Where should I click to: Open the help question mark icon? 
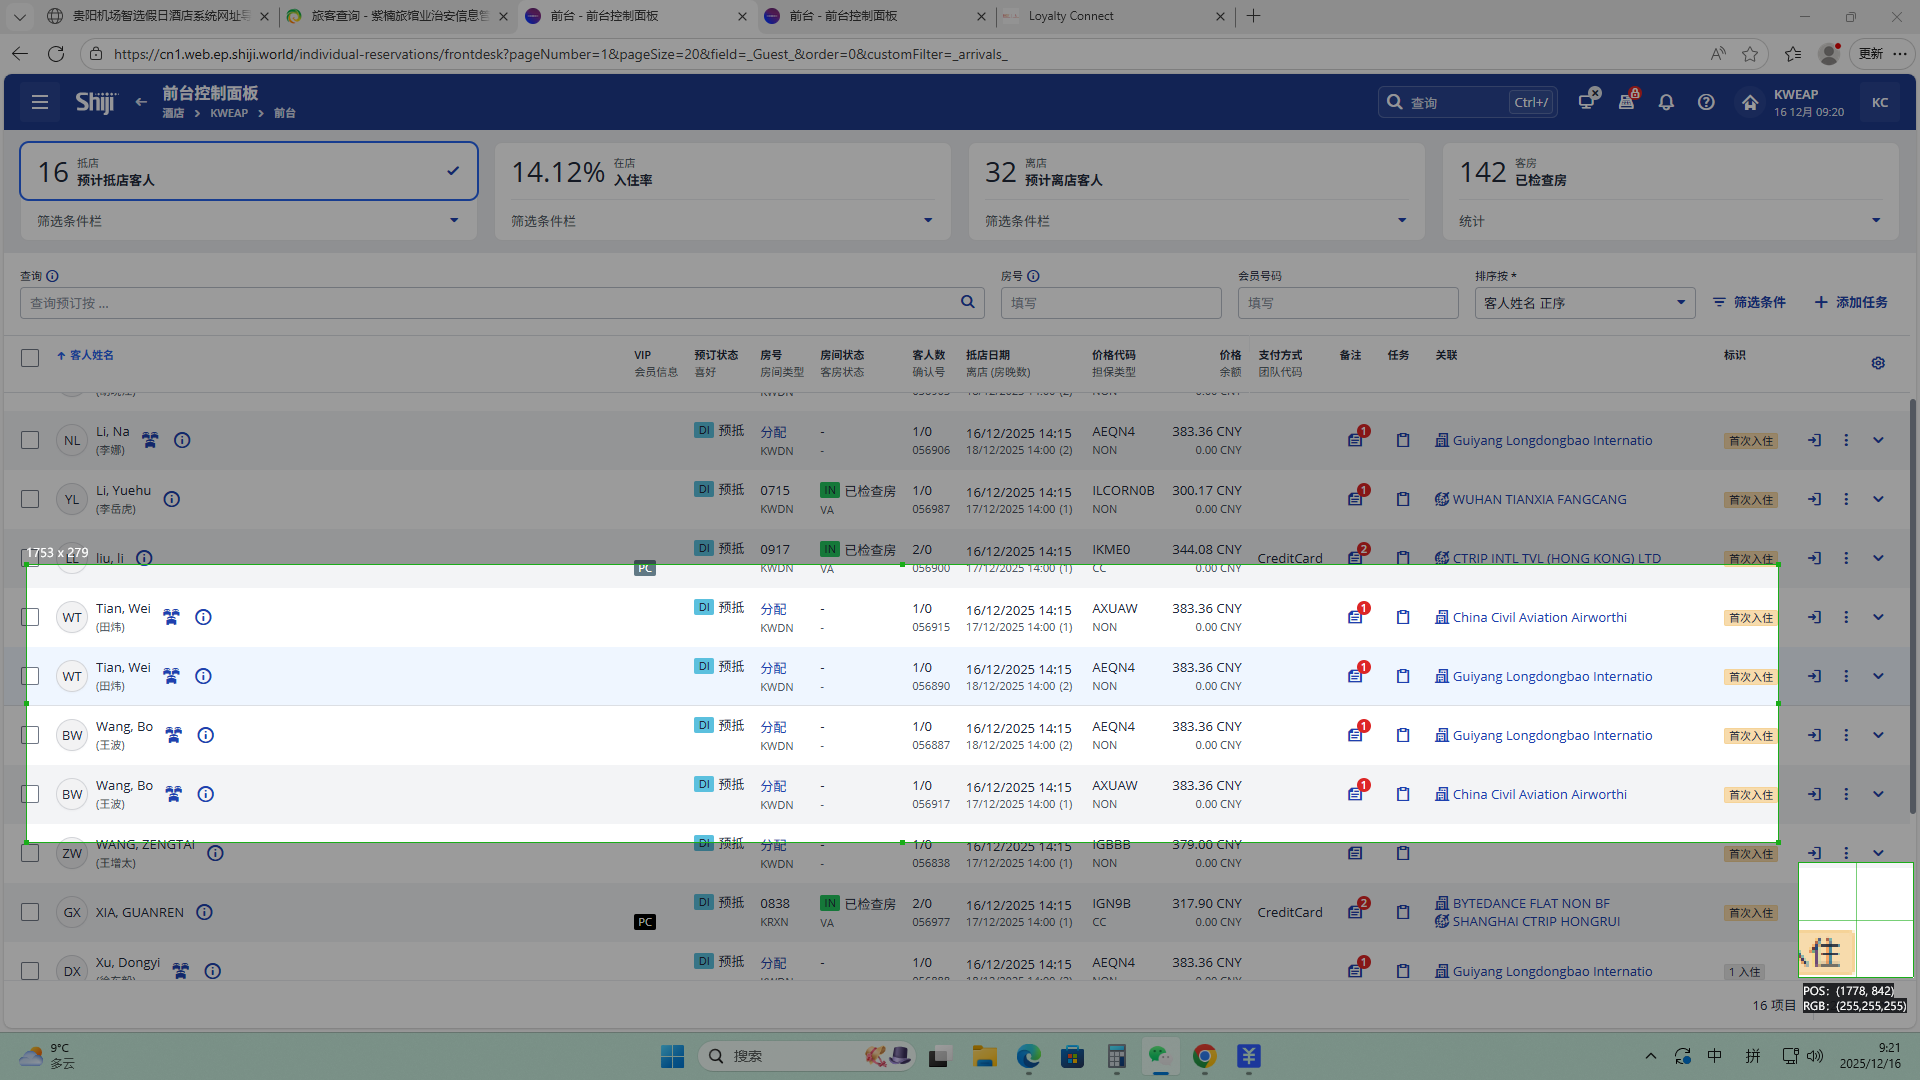[1706, 102]
